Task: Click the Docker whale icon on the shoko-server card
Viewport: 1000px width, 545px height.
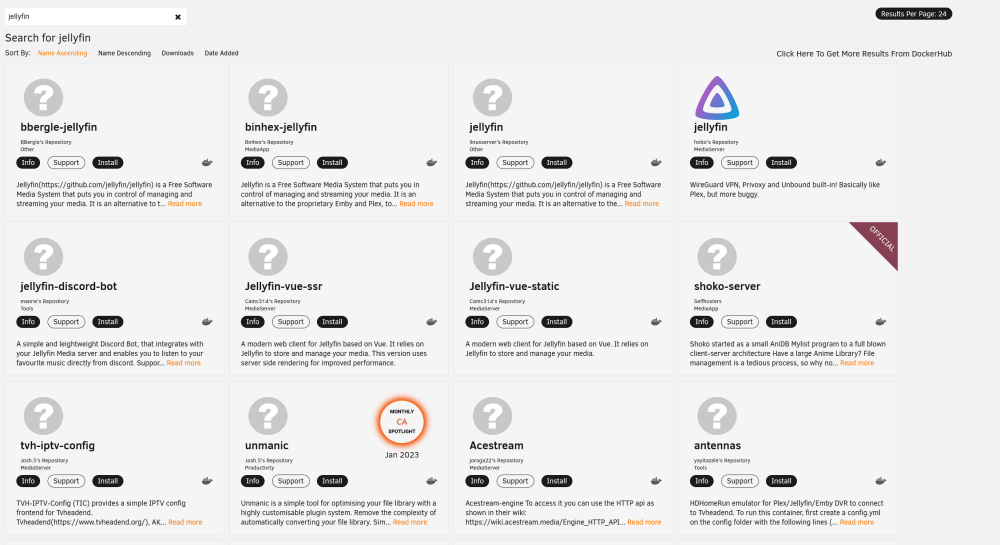Action: pyautogui.click(x=881, y=322)
